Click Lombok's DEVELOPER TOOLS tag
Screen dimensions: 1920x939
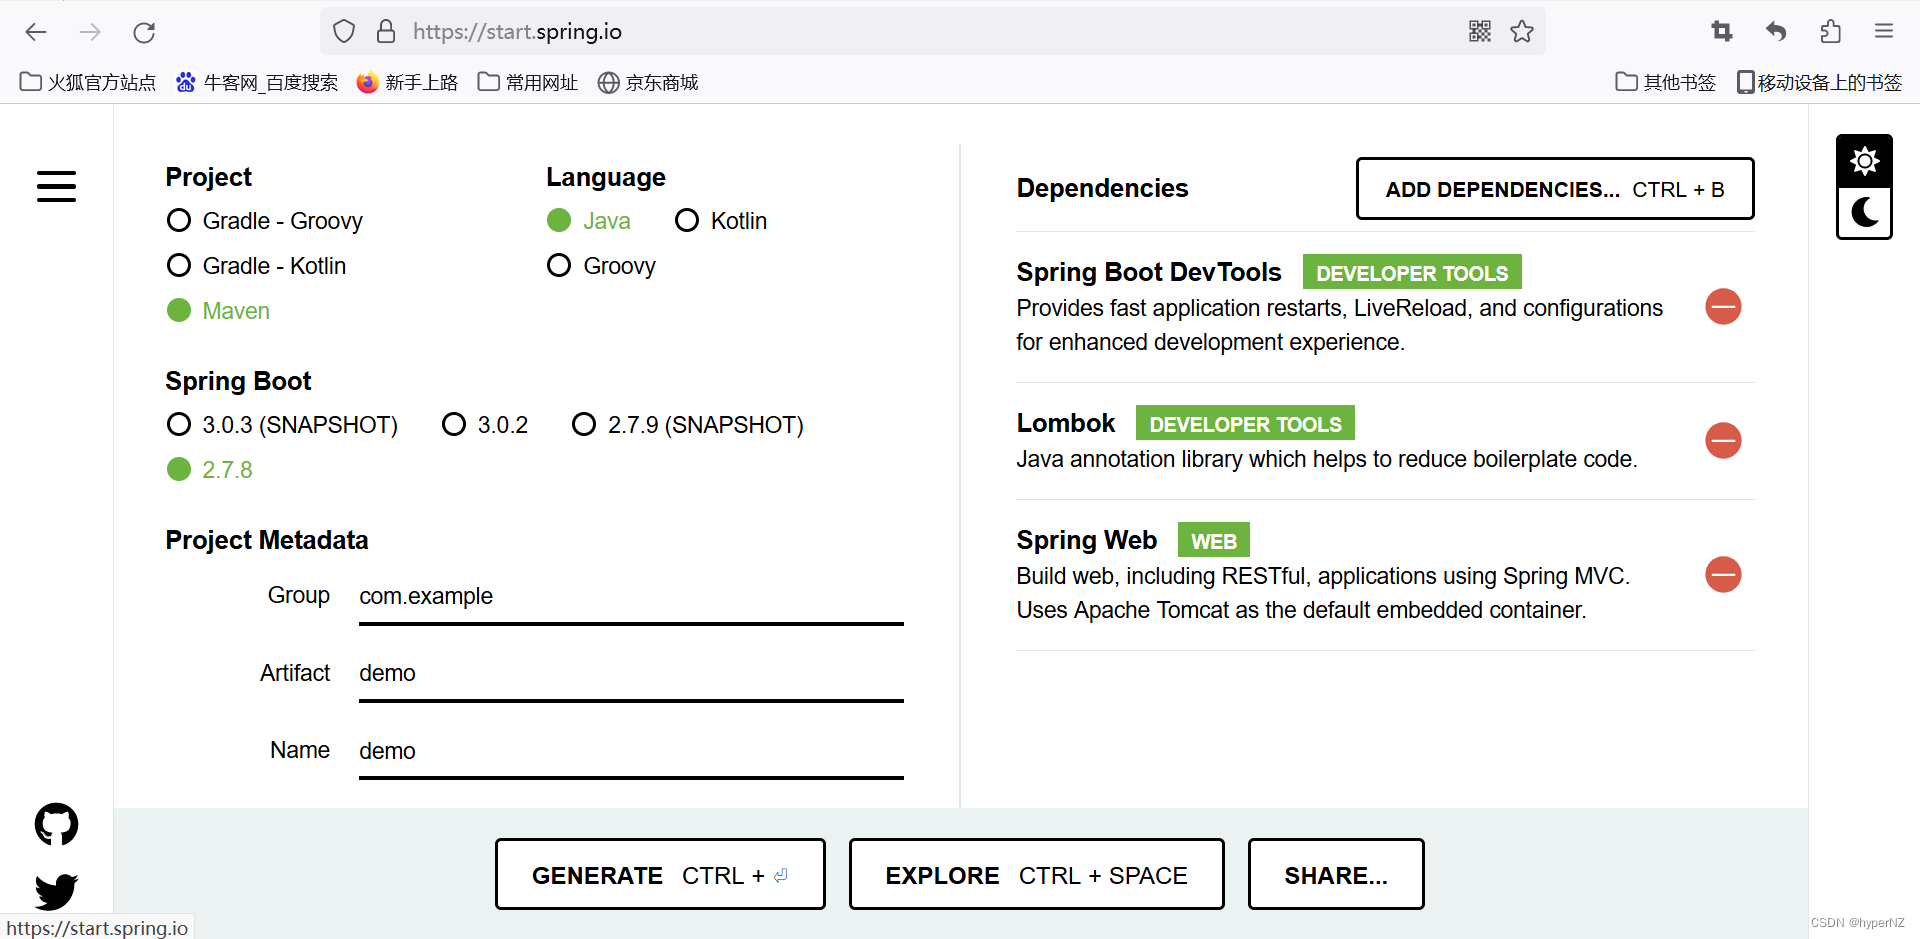coord(1245,423)
